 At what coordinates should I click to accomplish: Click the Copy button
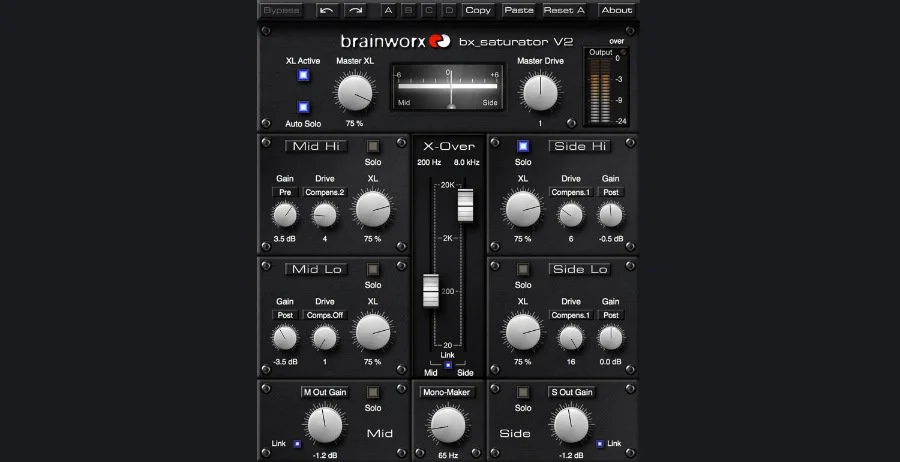[478, 10]
